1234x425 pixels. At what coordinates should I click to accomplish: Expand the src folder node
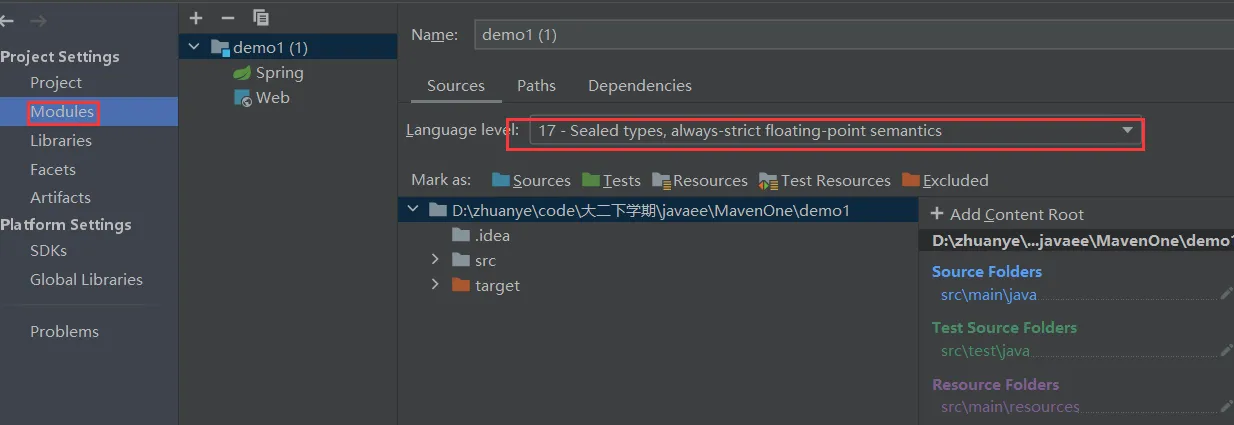pos(435,260)
